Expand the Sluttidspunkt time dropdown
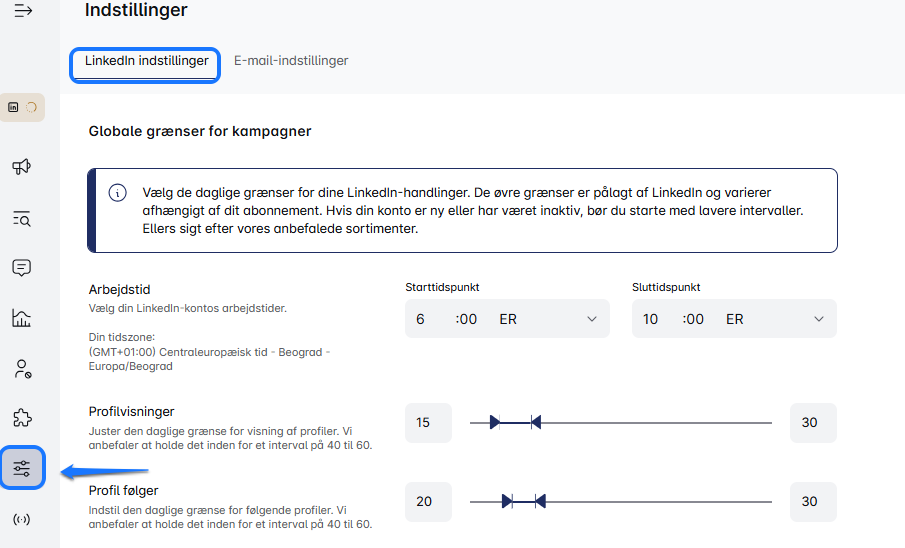Image resolution: width=905 pixels, height=548 pixels. click(x=819, y=319)
